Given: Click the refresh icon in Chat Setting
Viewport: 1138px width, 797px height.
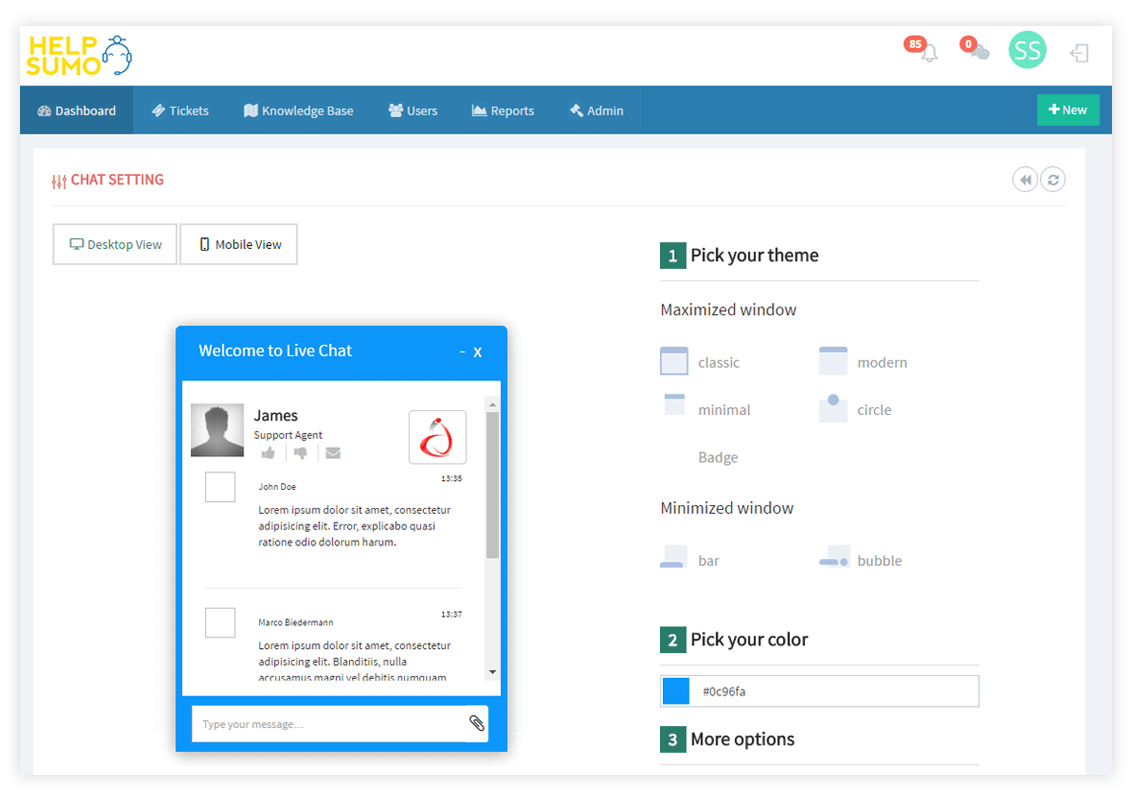Looking at the screenshot, I should point(1052,180).
